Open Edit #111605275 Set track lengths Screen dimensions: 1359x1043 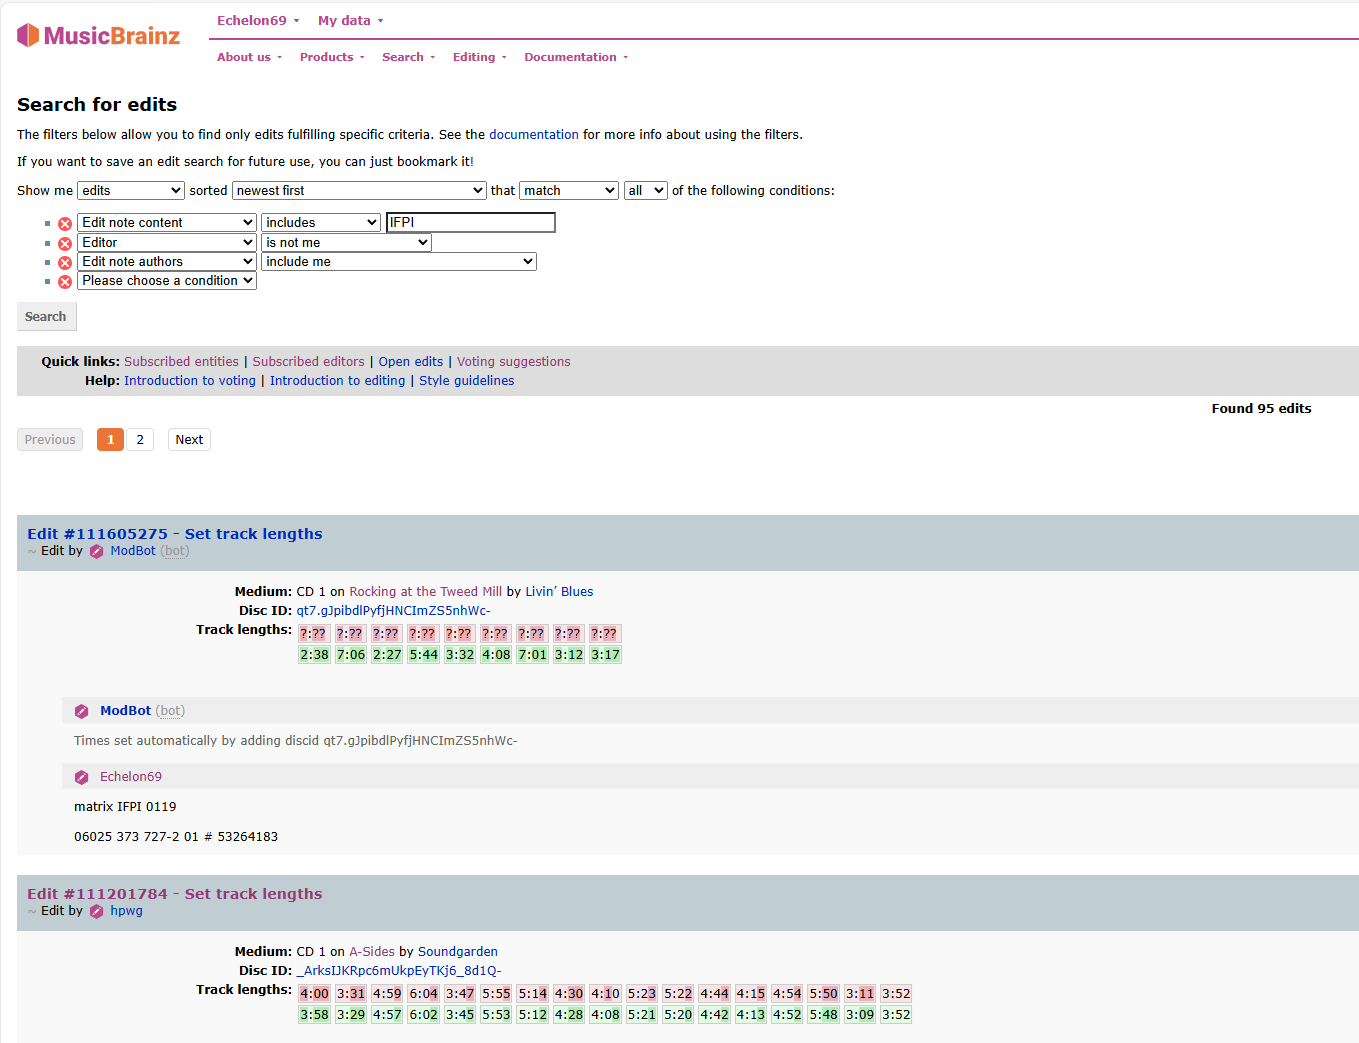click(x=175, y=534)
